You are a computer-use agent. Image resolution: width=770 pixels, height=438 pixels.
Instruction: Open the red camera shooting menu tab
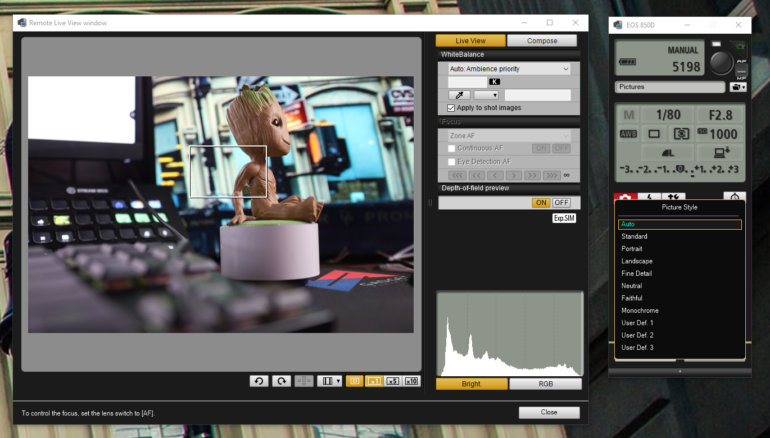[625, 197]
